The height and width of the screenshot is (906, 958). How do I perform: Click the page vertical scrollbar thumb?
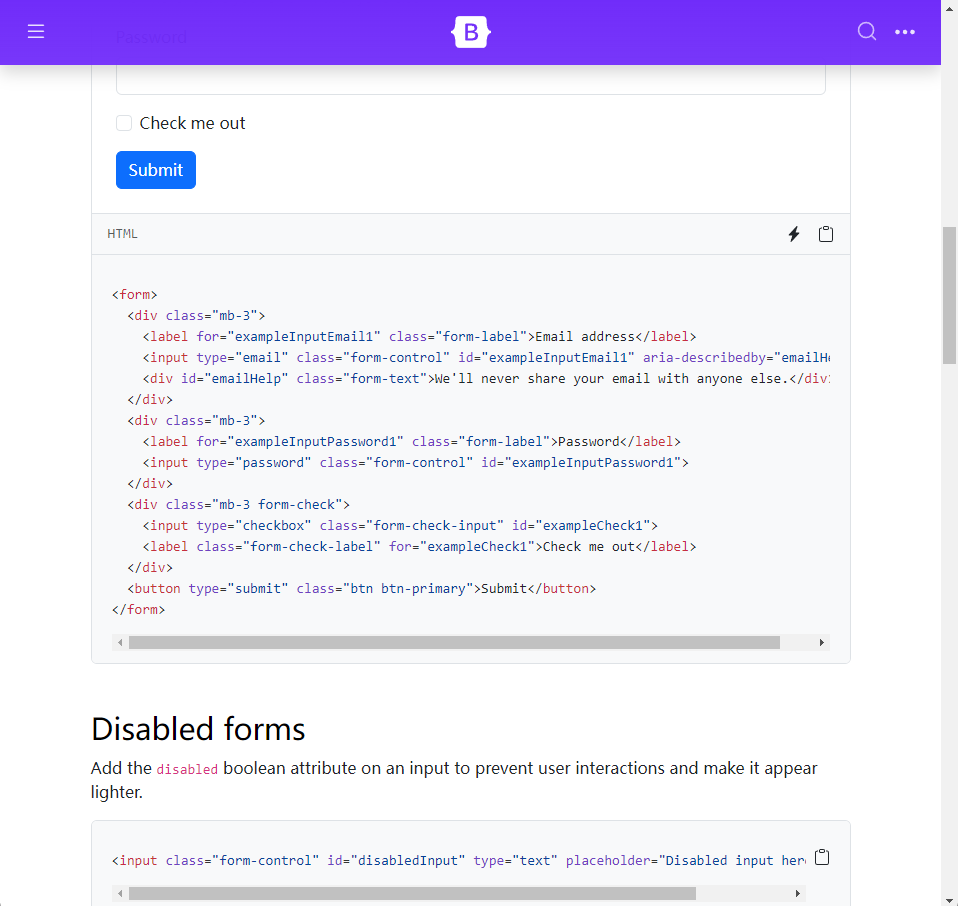949,296
